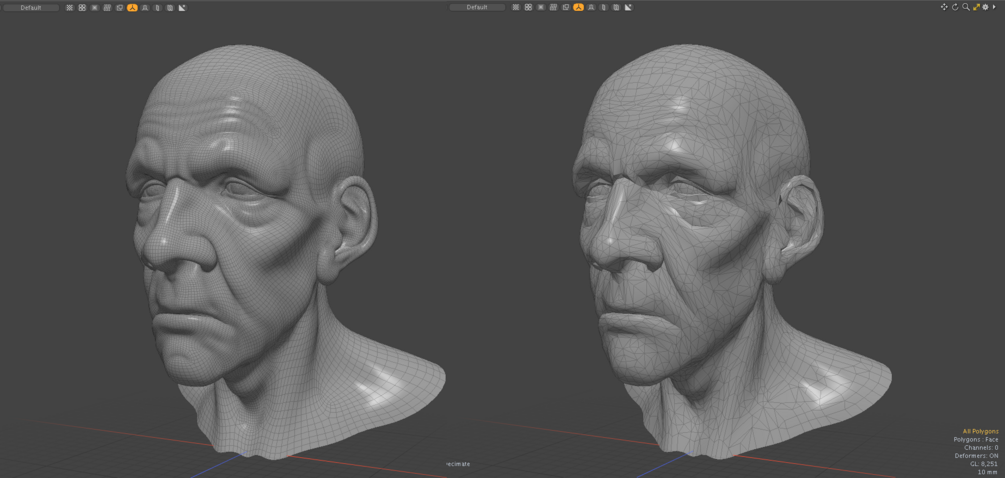Click the four-squares layout icon in left viewport
Image resolution: width=1005 pixels, height=478 pixels.
coord(82,8)
